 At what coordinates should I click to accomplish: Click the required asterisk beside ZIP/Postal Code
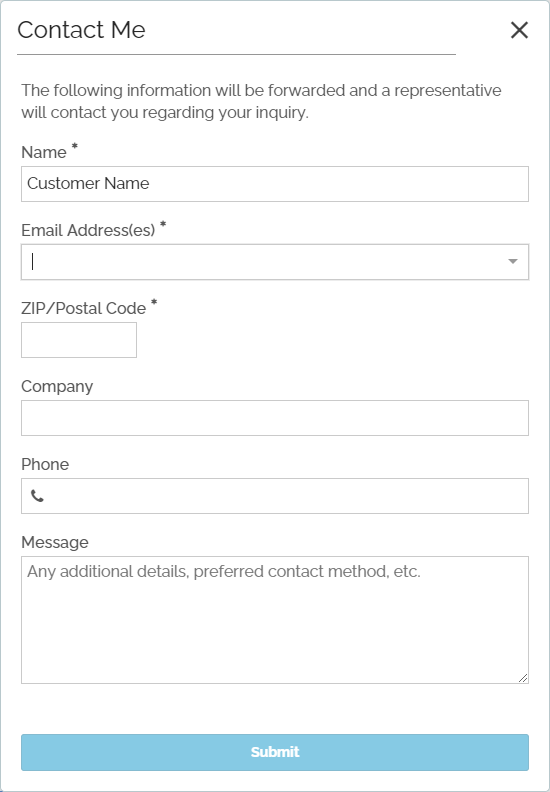tap(154, 302)
